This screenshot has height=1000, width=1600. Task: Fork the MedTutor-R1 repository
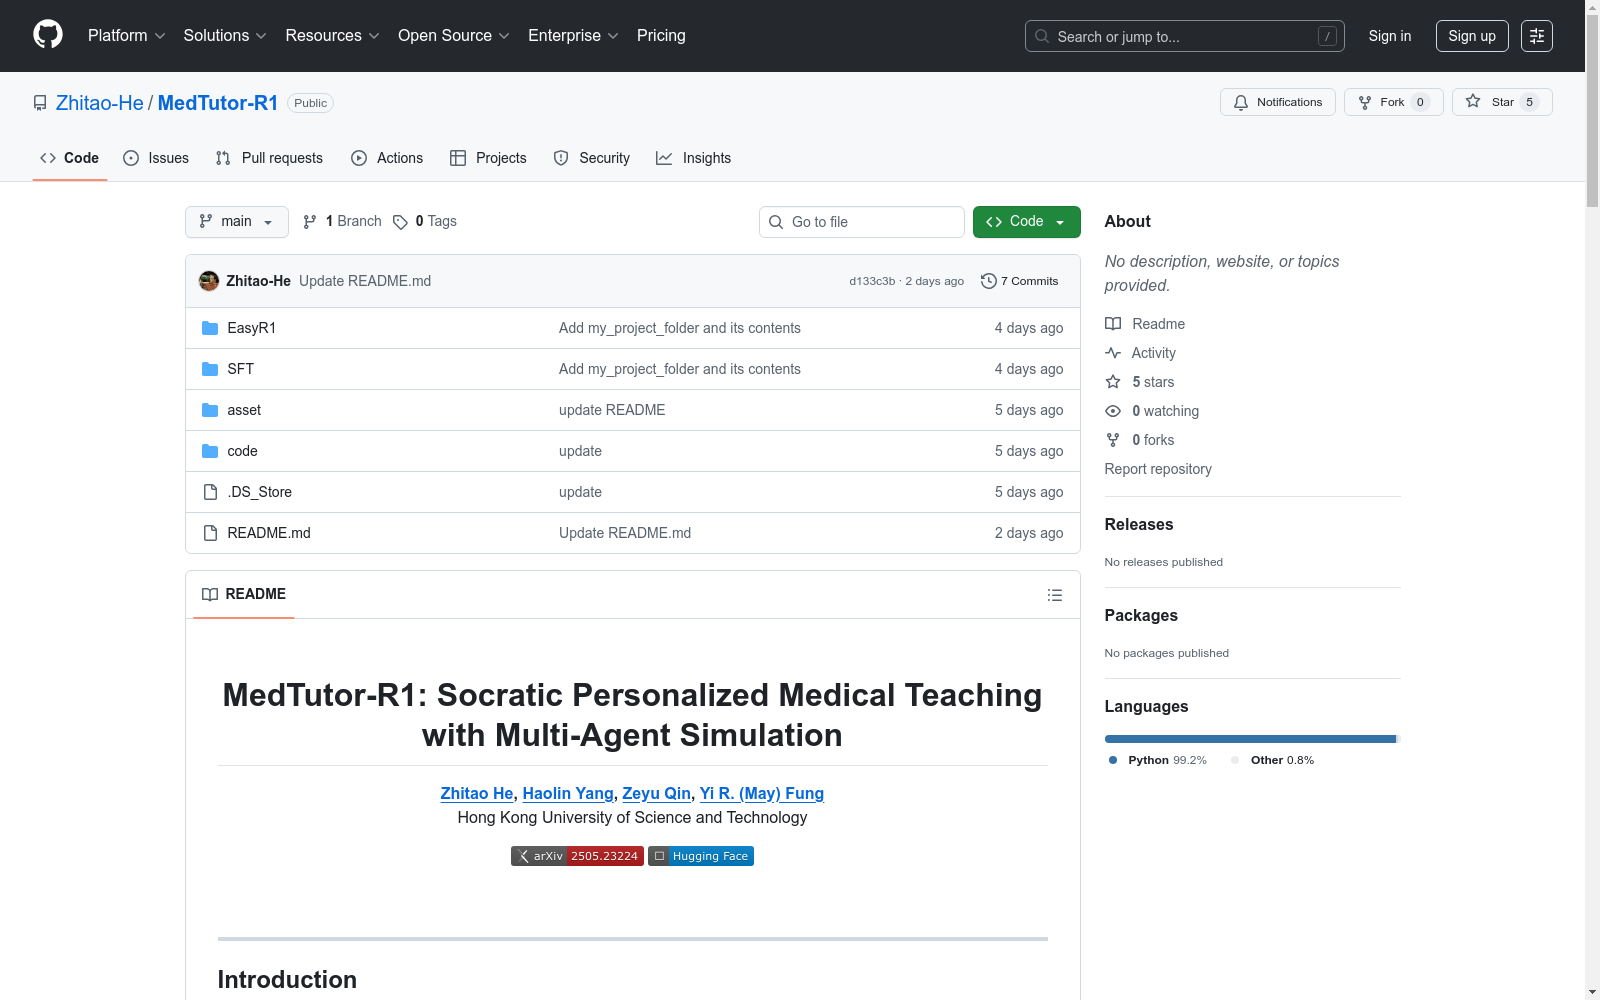(1393, 102)
